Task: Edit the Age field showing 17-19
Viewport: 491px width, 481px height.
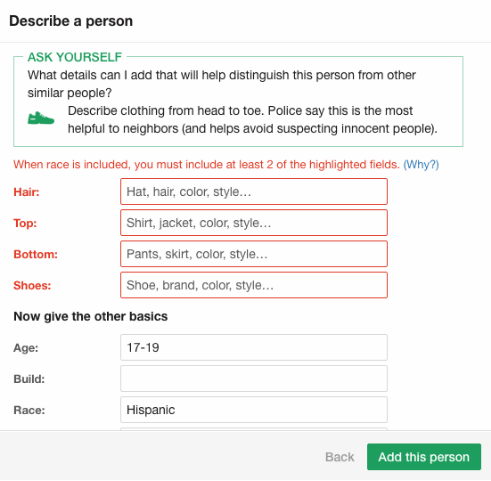Action: (254, 348)
